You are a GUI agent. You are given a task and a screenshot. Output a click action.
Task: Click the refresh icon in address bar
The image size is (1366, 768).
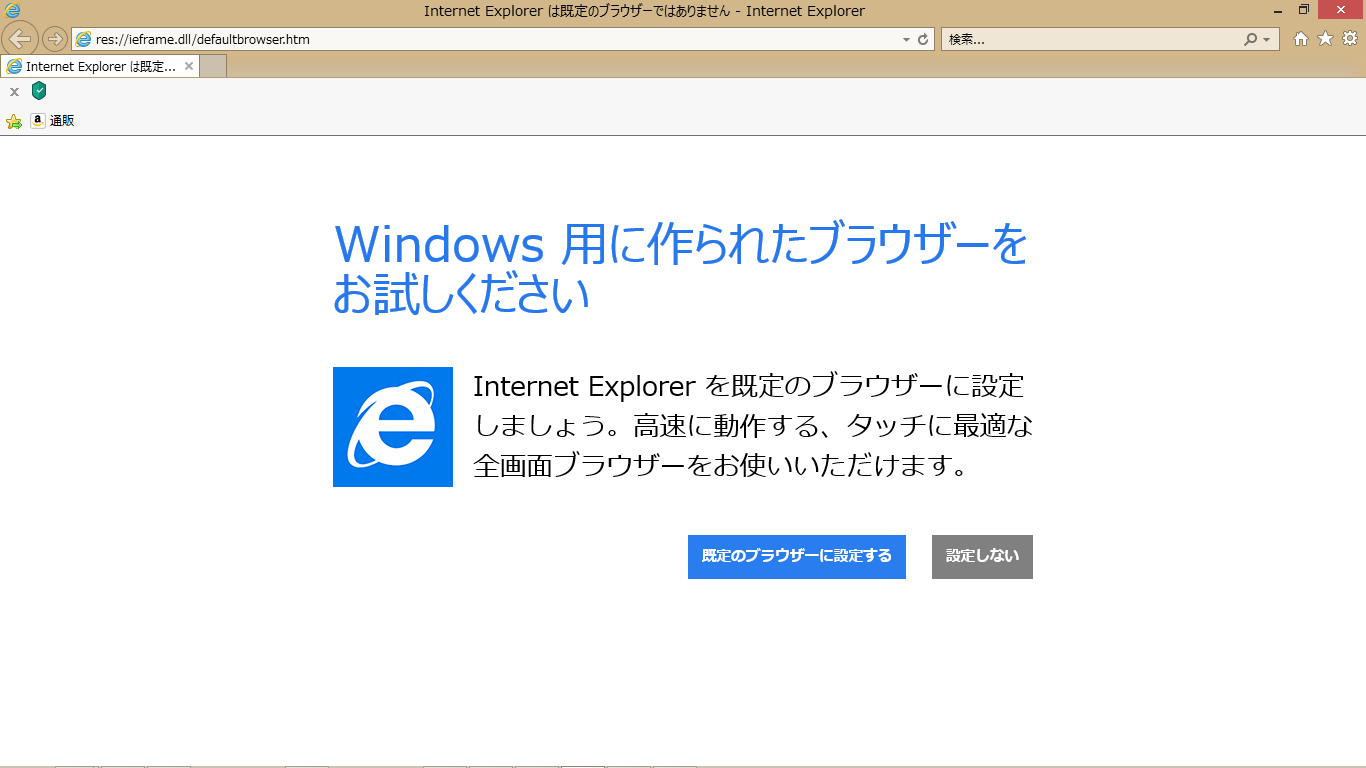(x=923, y=40)
